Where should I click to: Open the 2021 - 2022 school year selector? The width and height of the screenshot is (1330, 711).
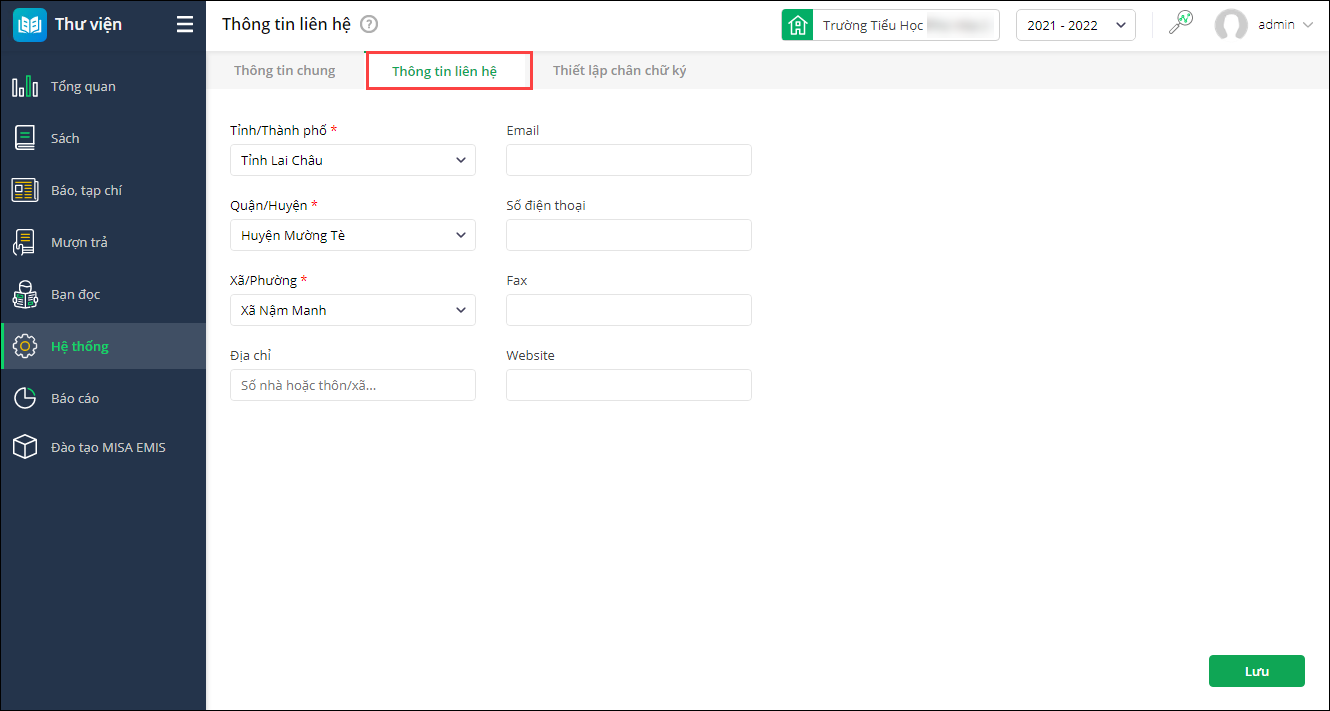pyautogui.click(x=1075, y=25)
